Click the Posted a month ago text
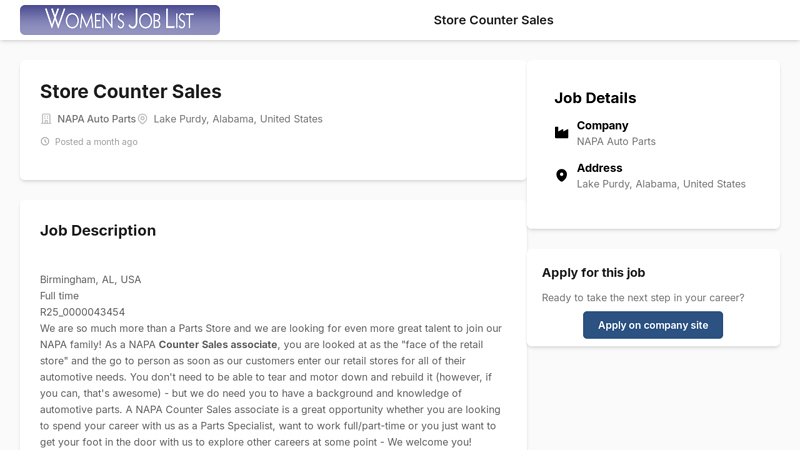This screenshot has height=450, width=800. [96, 142]
